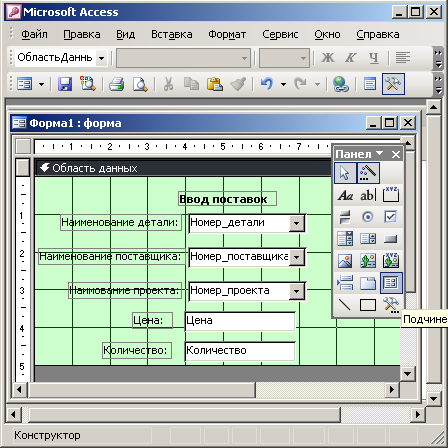The height and width of the screenshot is (448, 448).
Task: Expand the Номер_детали combo box arrow
Action: tap(297, 223)
